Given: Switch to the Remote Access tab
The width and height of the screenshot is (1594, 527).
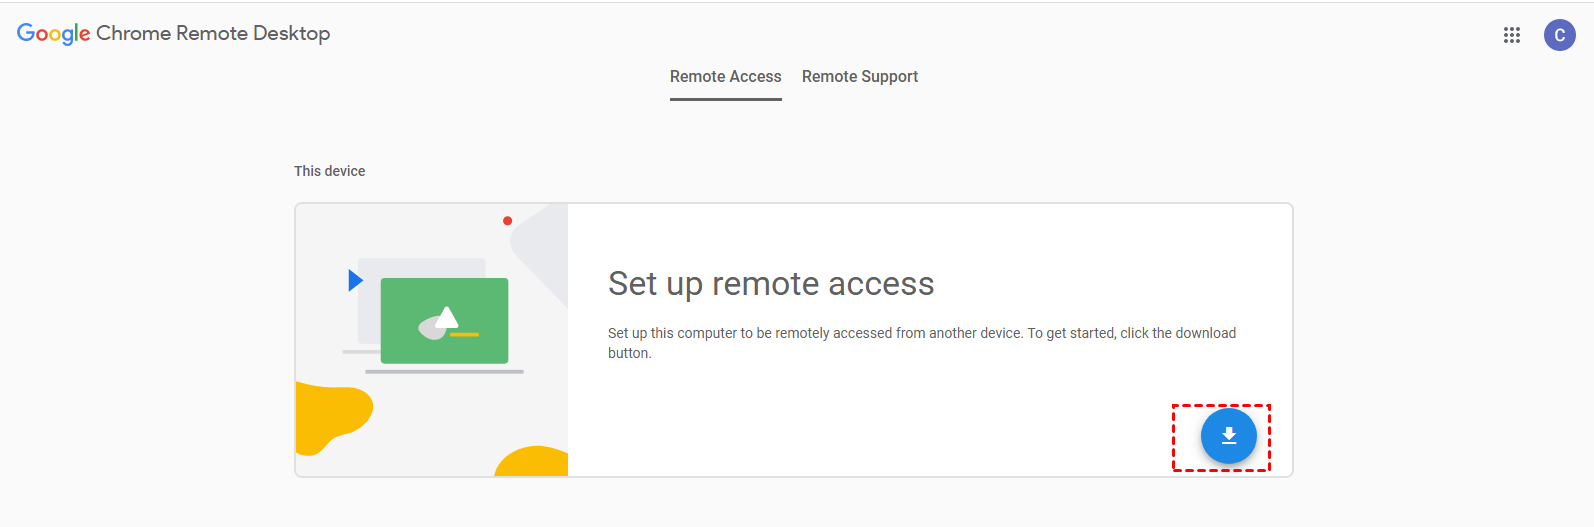Looking at the screenshot, I should click(725, 77).
